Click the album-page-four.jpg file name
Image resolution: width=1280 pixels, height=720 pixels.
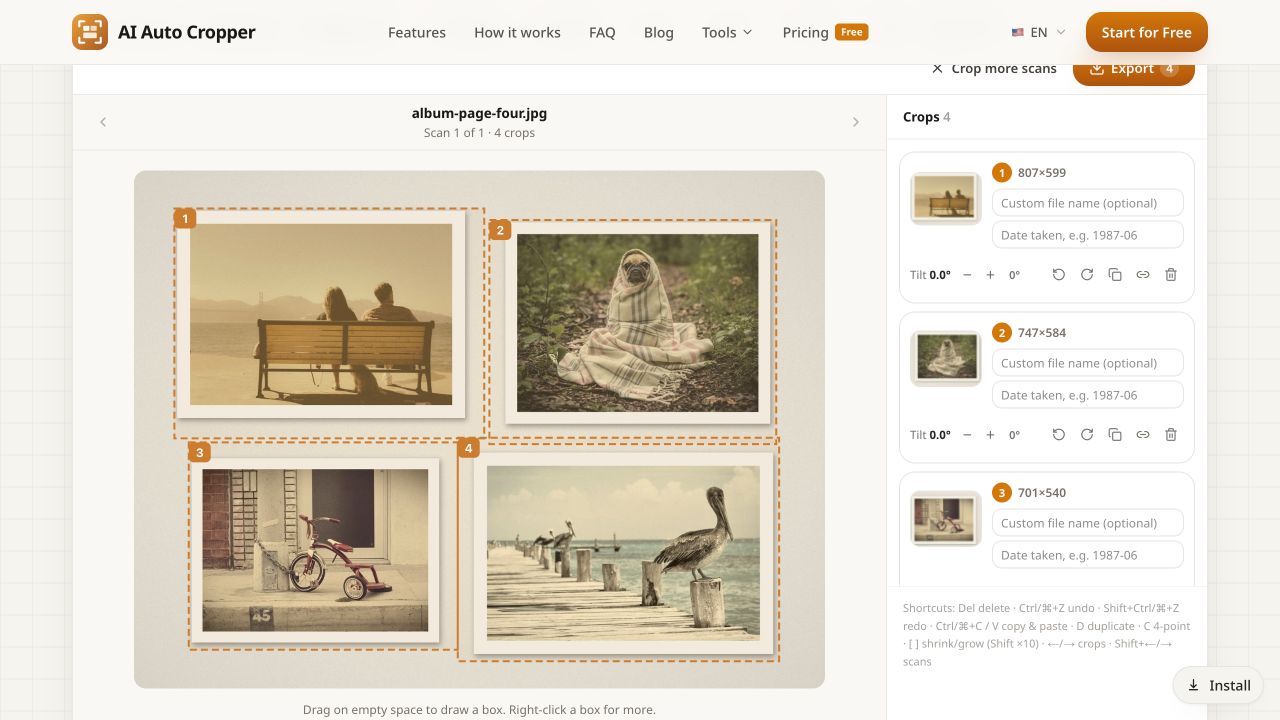click(479, 113)
